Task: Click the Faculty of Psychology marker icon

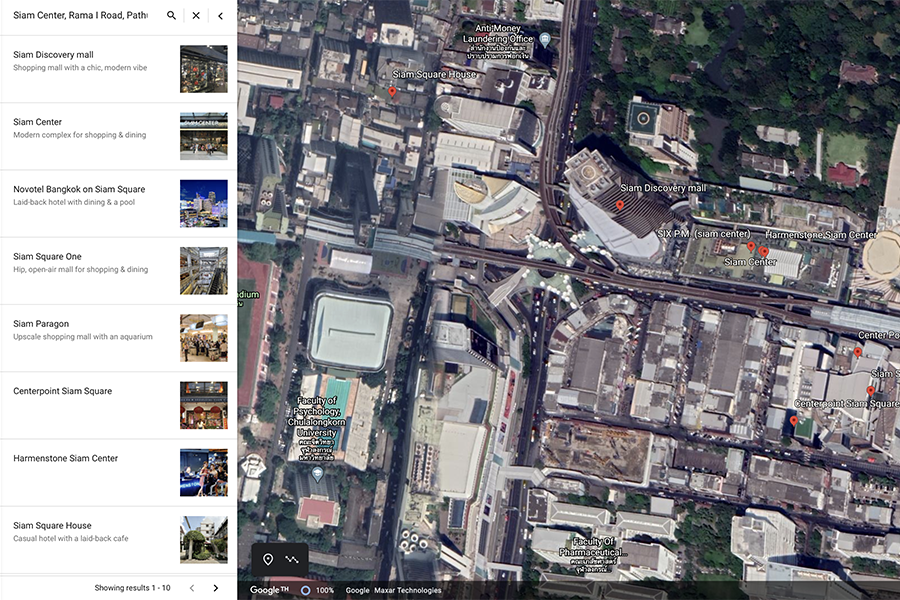Action: pyautogui.click(x=317, y=473)
